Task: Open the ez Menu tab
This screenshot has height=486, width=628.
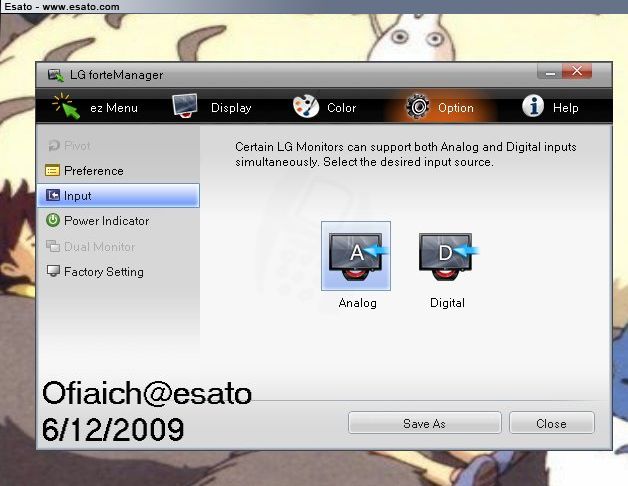Action: coord(96,107)
